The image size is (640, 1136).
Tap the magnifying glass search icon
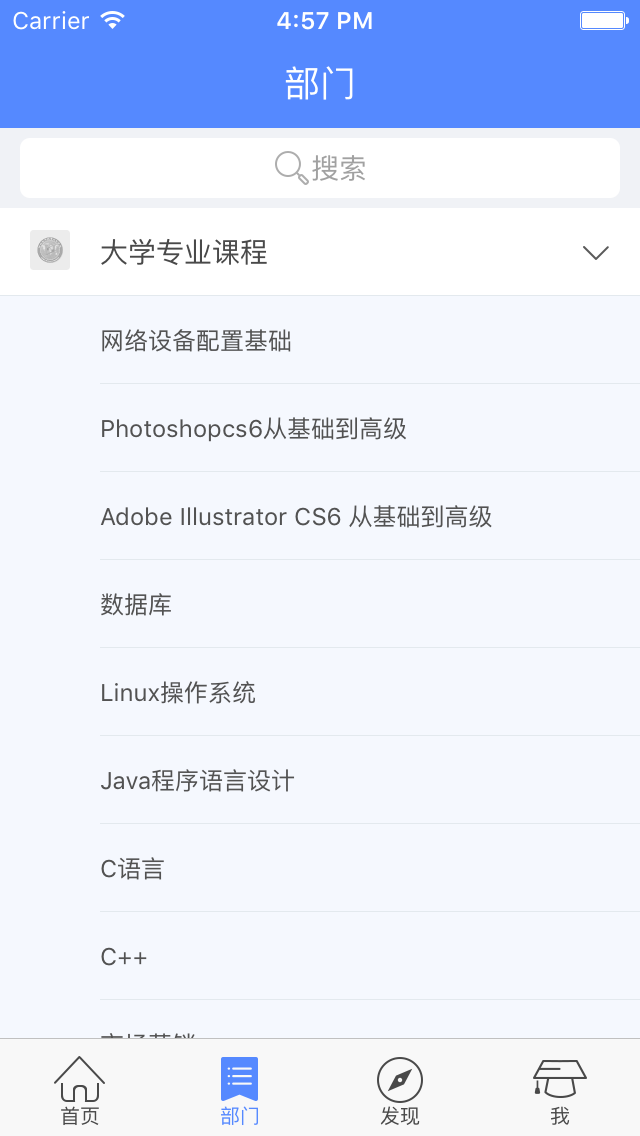291,168
